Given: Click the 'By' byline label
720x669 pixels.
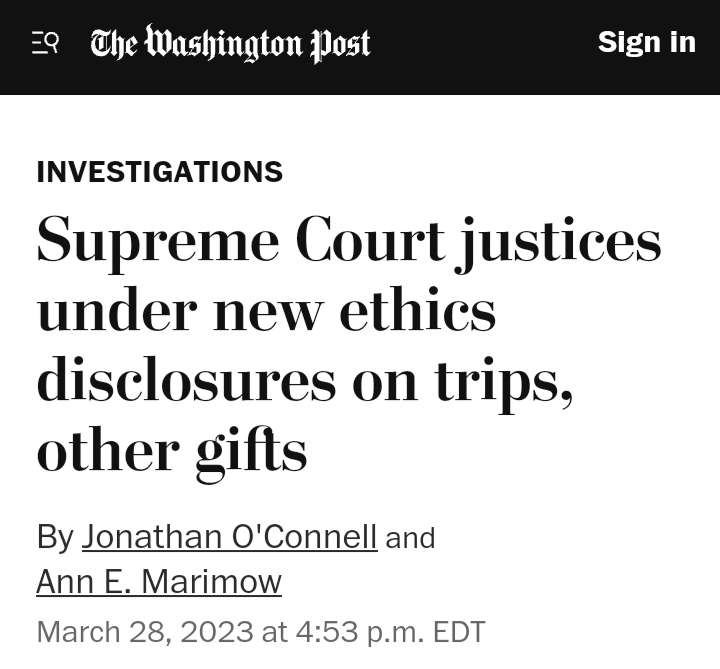Looking at the screenshot, I should [55, 537].
